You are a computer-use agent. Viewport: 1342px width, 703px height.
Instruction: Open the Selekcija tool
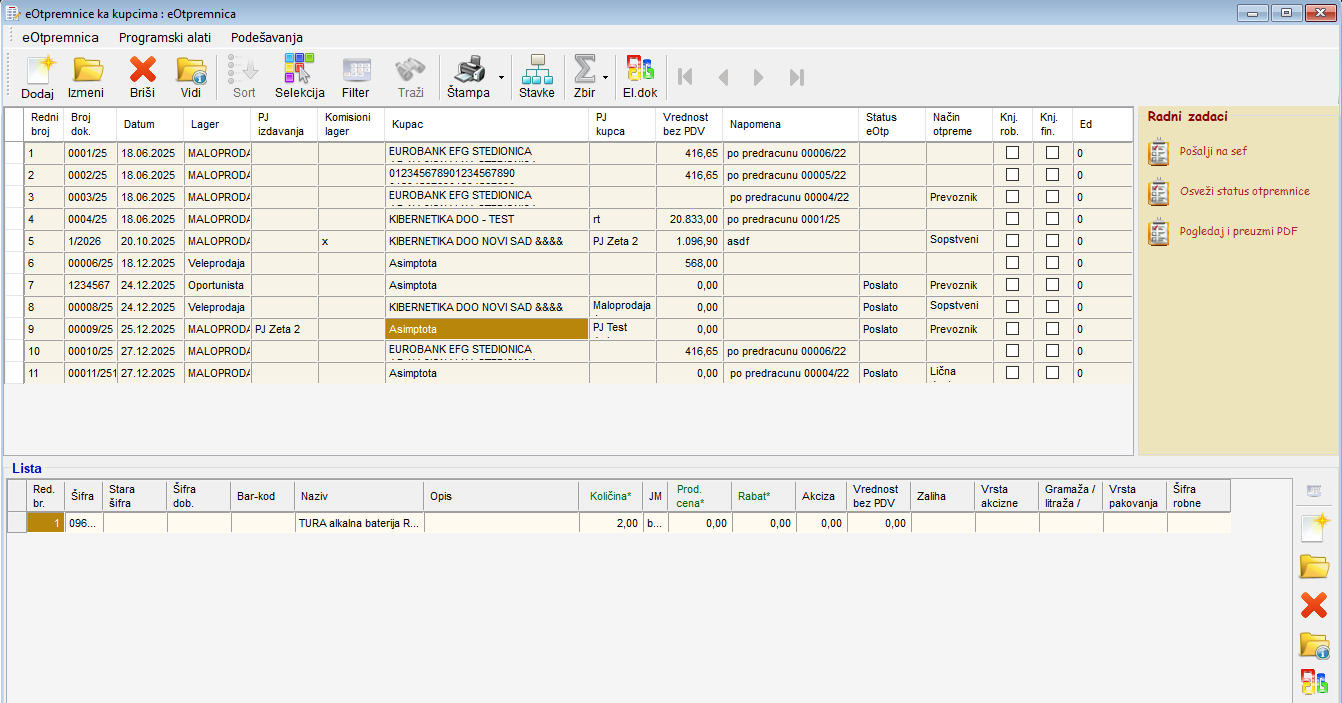pos(299,76)
